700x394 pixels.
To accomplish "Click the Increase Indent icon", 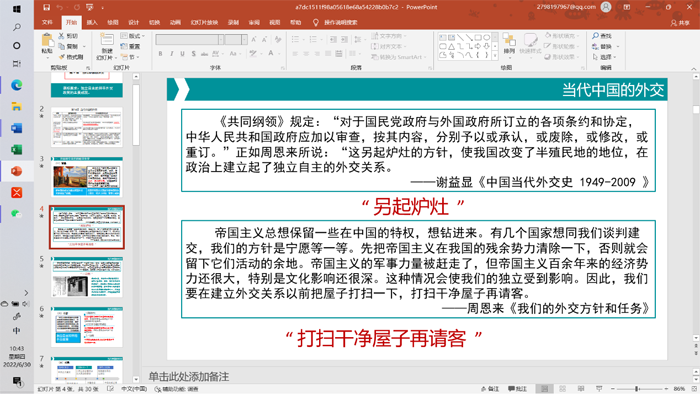I will pyautogui.click(x=344, y=40).
